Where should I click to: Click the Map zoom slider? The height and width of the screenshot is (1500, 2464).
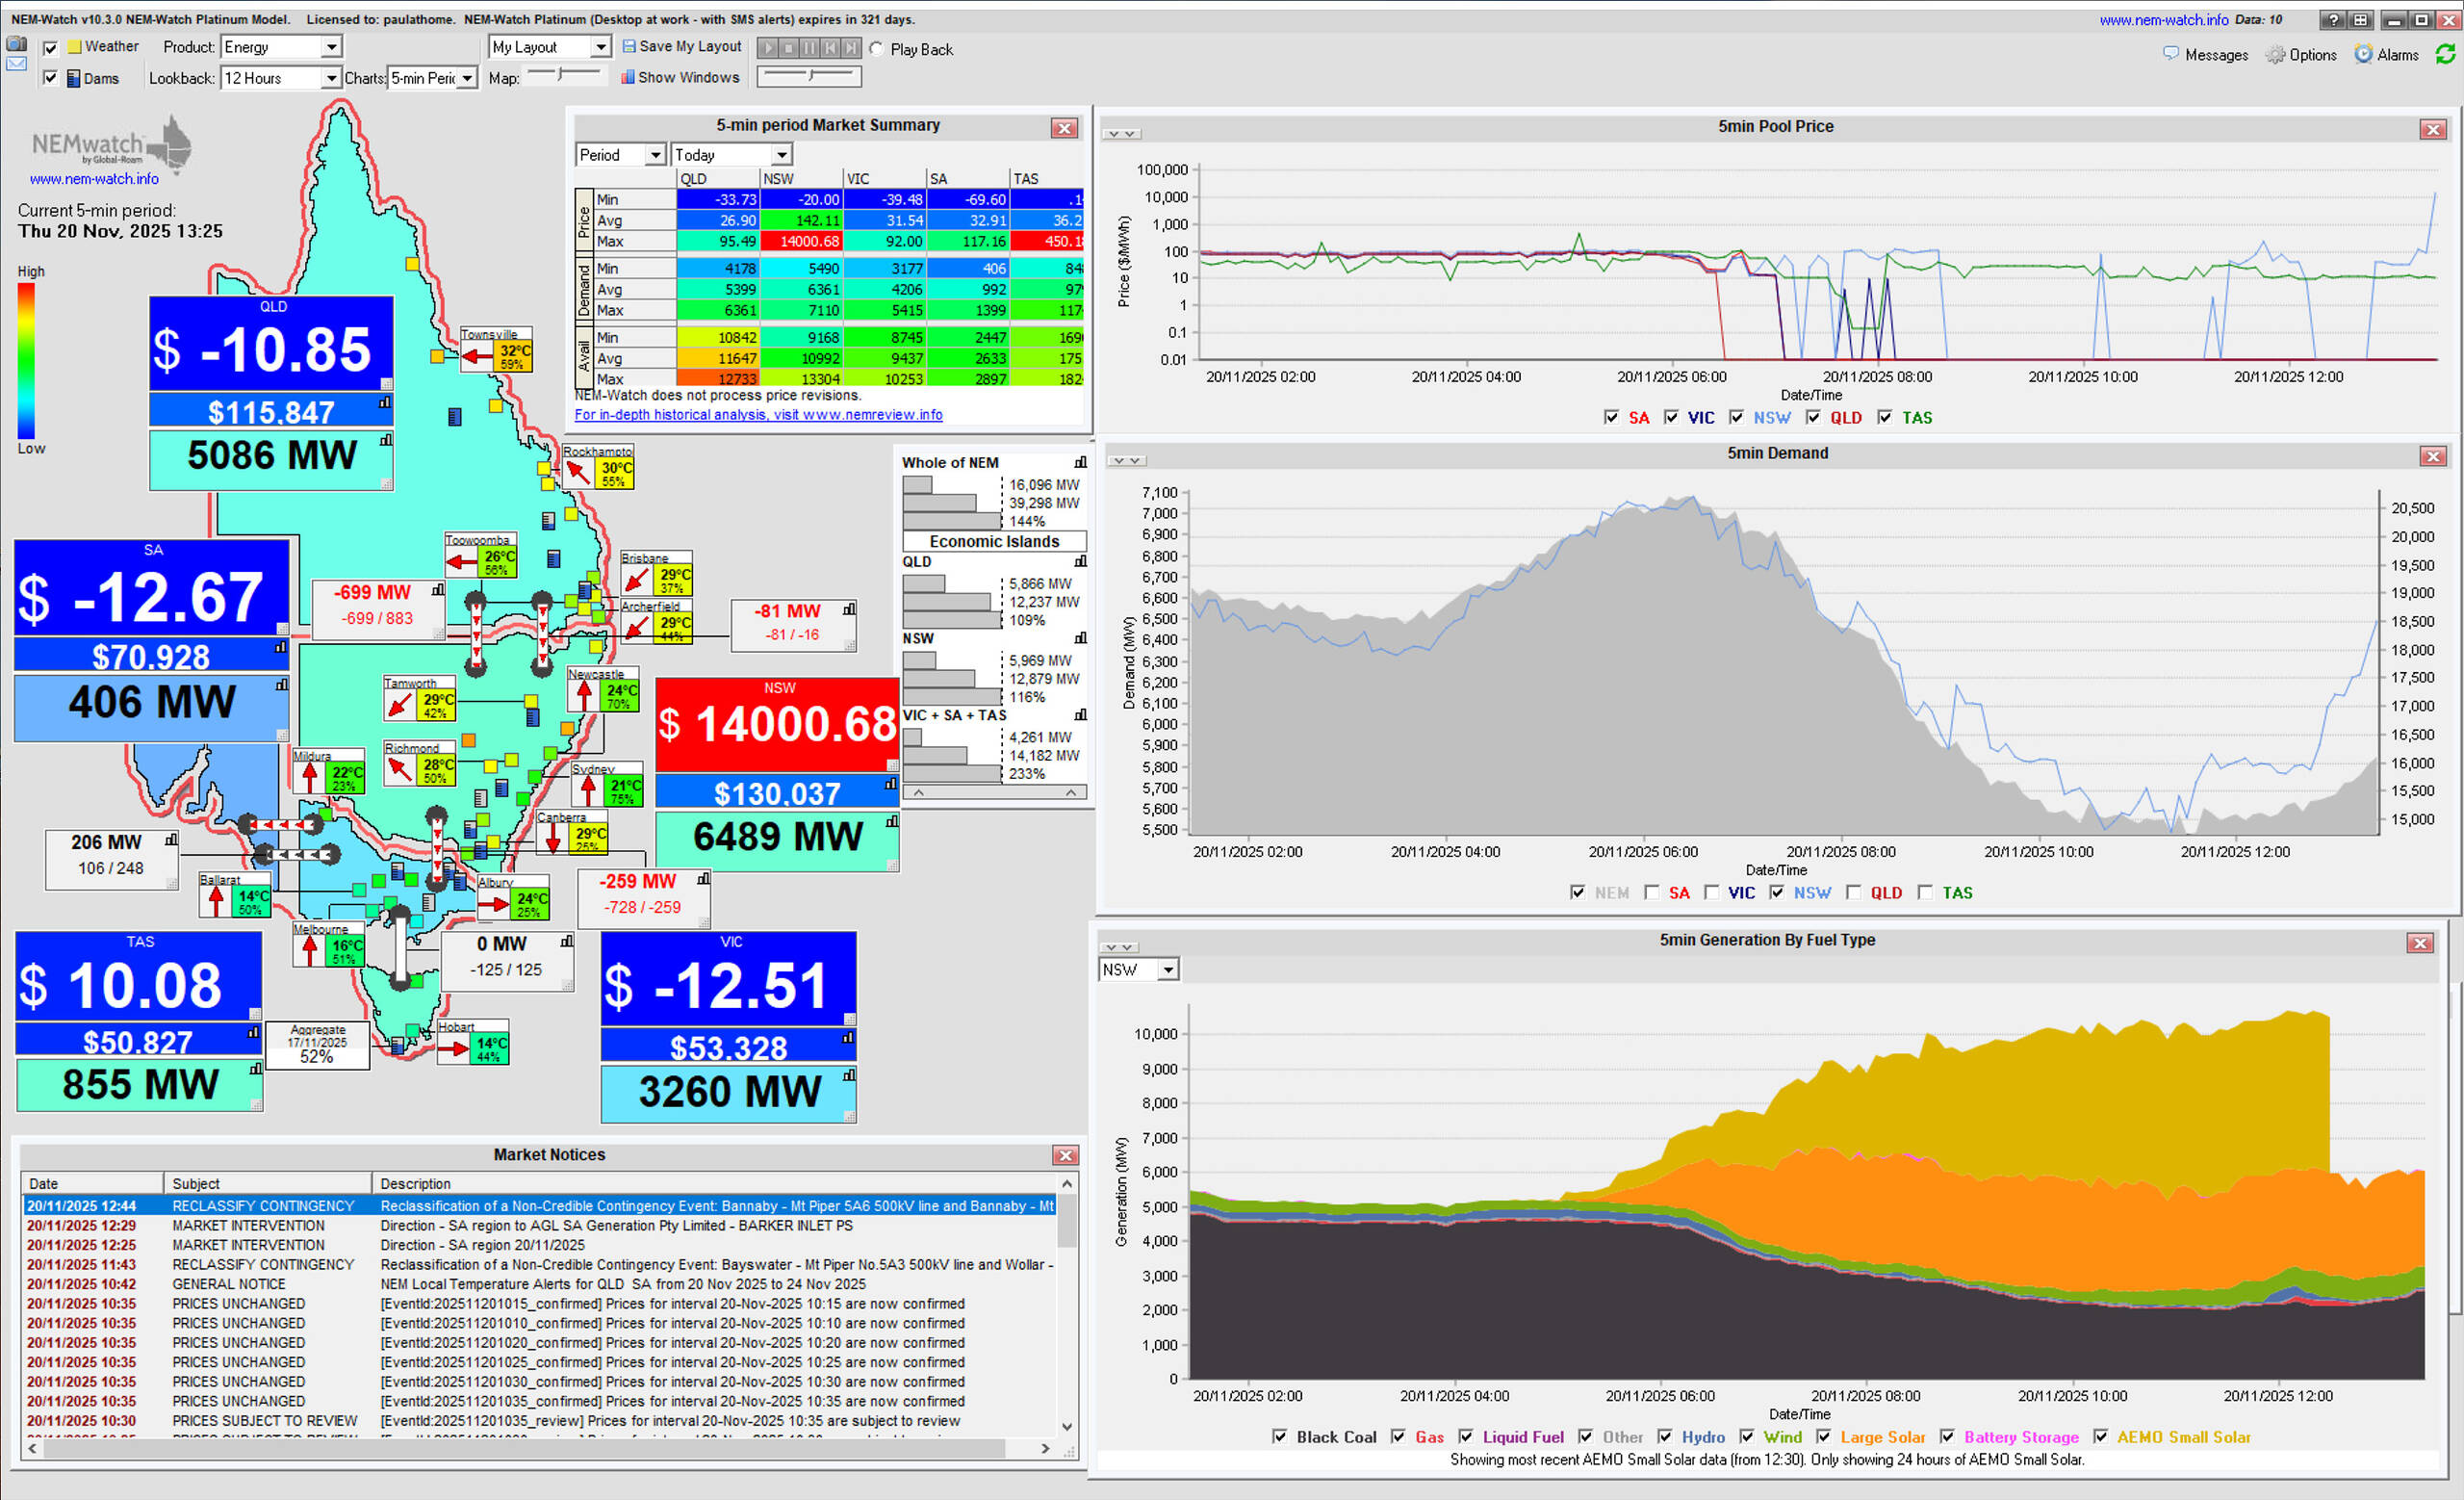coord(562,75)
